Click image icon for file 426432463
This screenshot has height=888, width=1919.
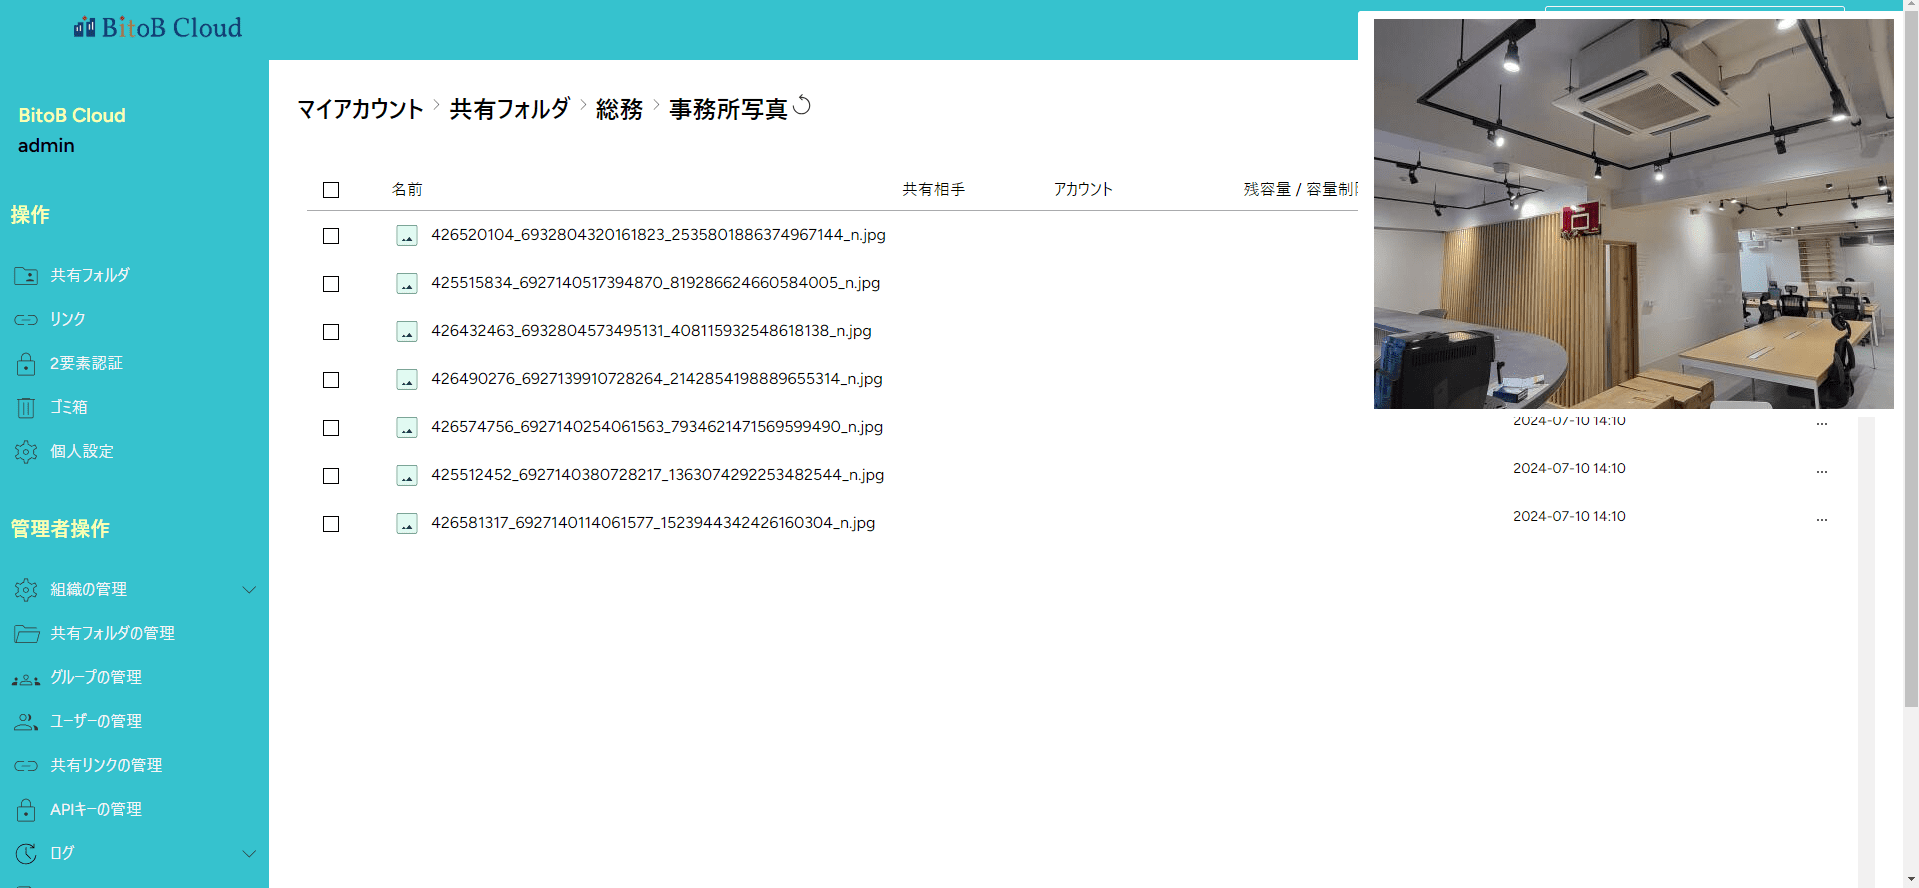tap(407, 331)
